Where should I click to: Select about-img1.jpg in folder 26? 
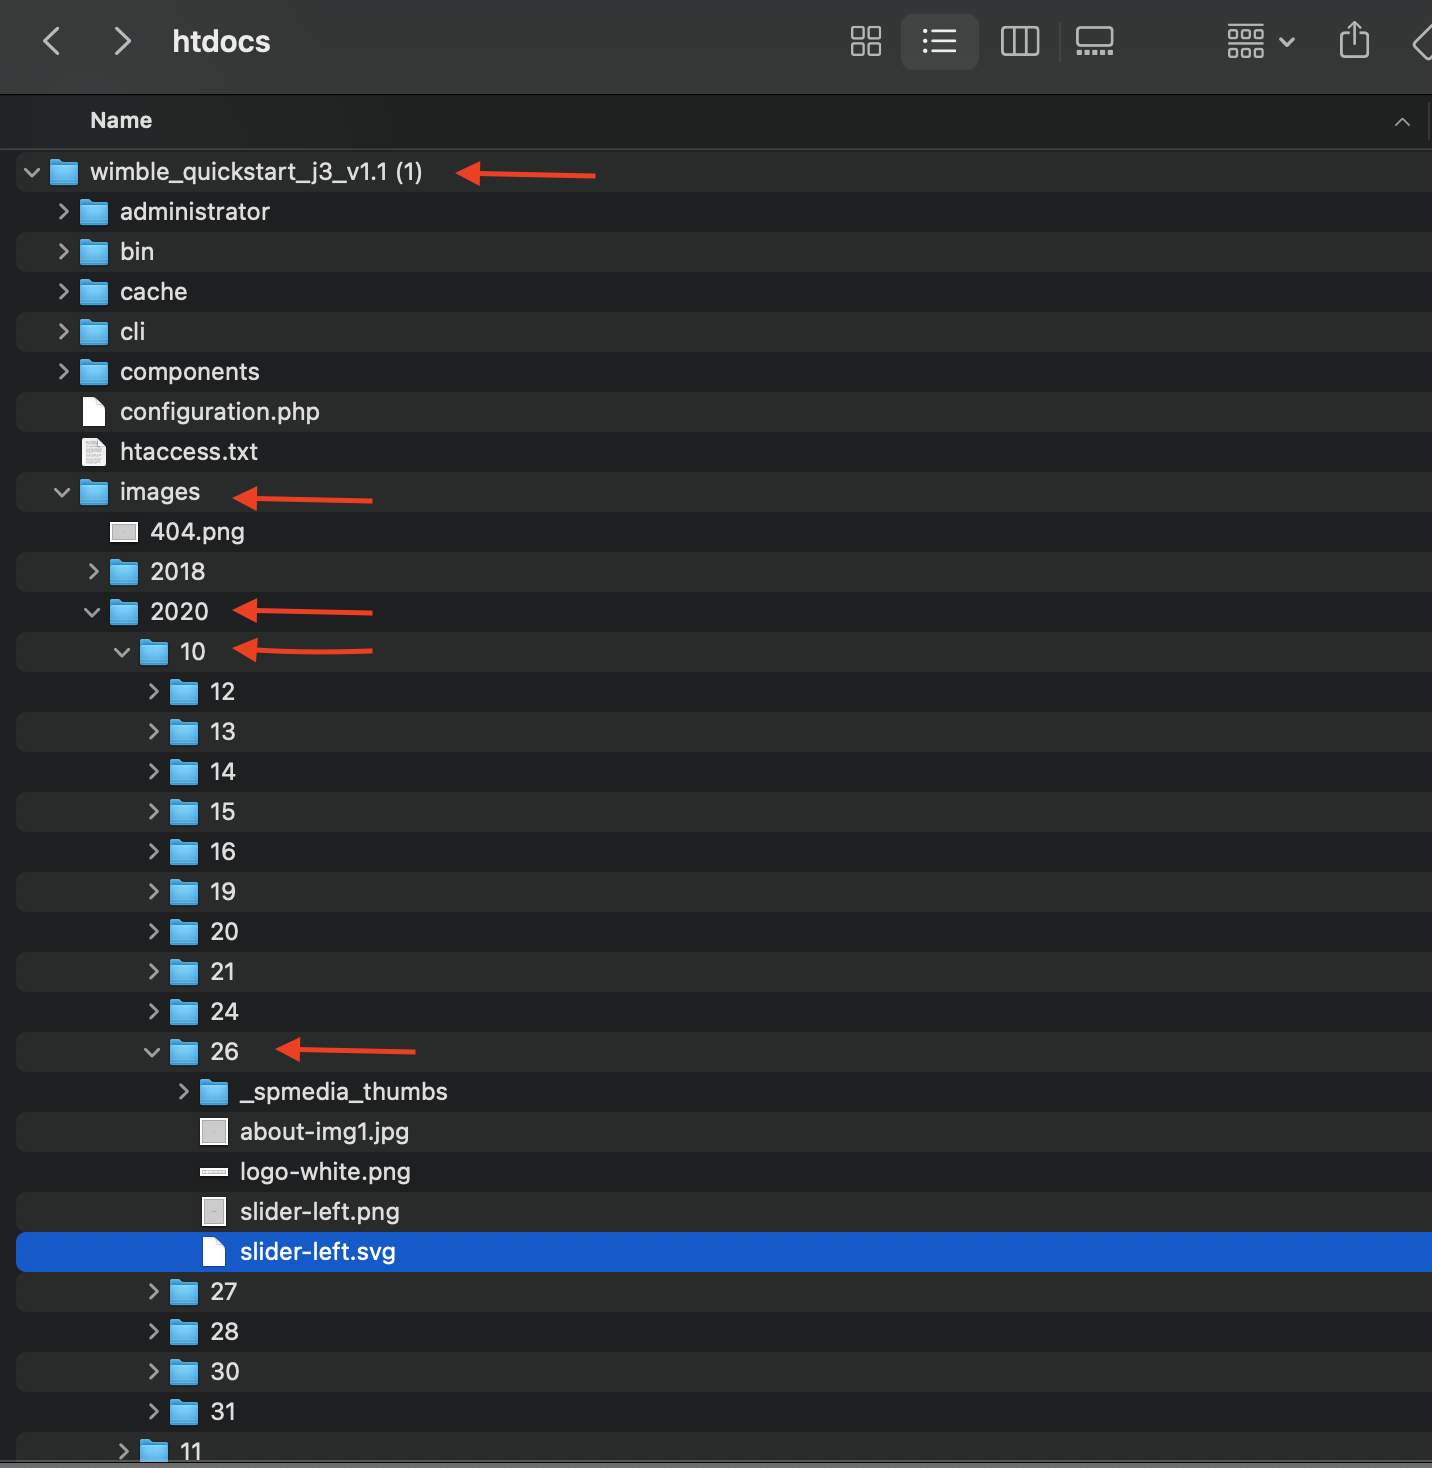point(324,1131)
